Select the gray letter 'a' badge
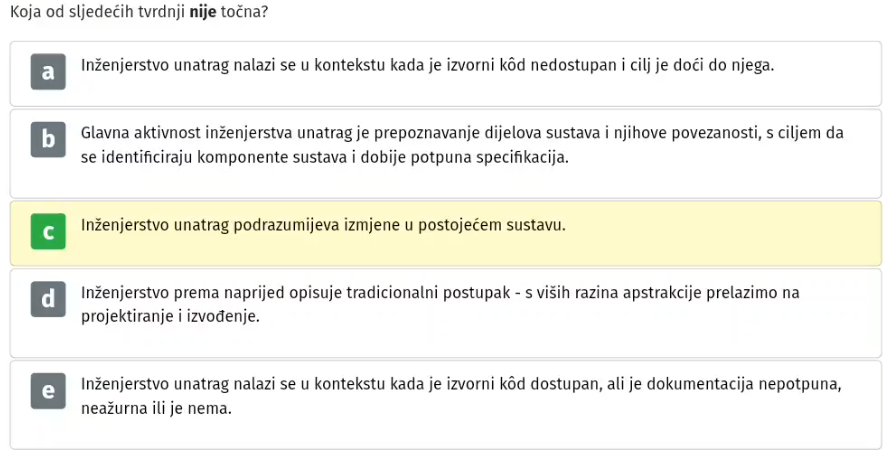This screenshot has width=890, height=457. (48, 72)
